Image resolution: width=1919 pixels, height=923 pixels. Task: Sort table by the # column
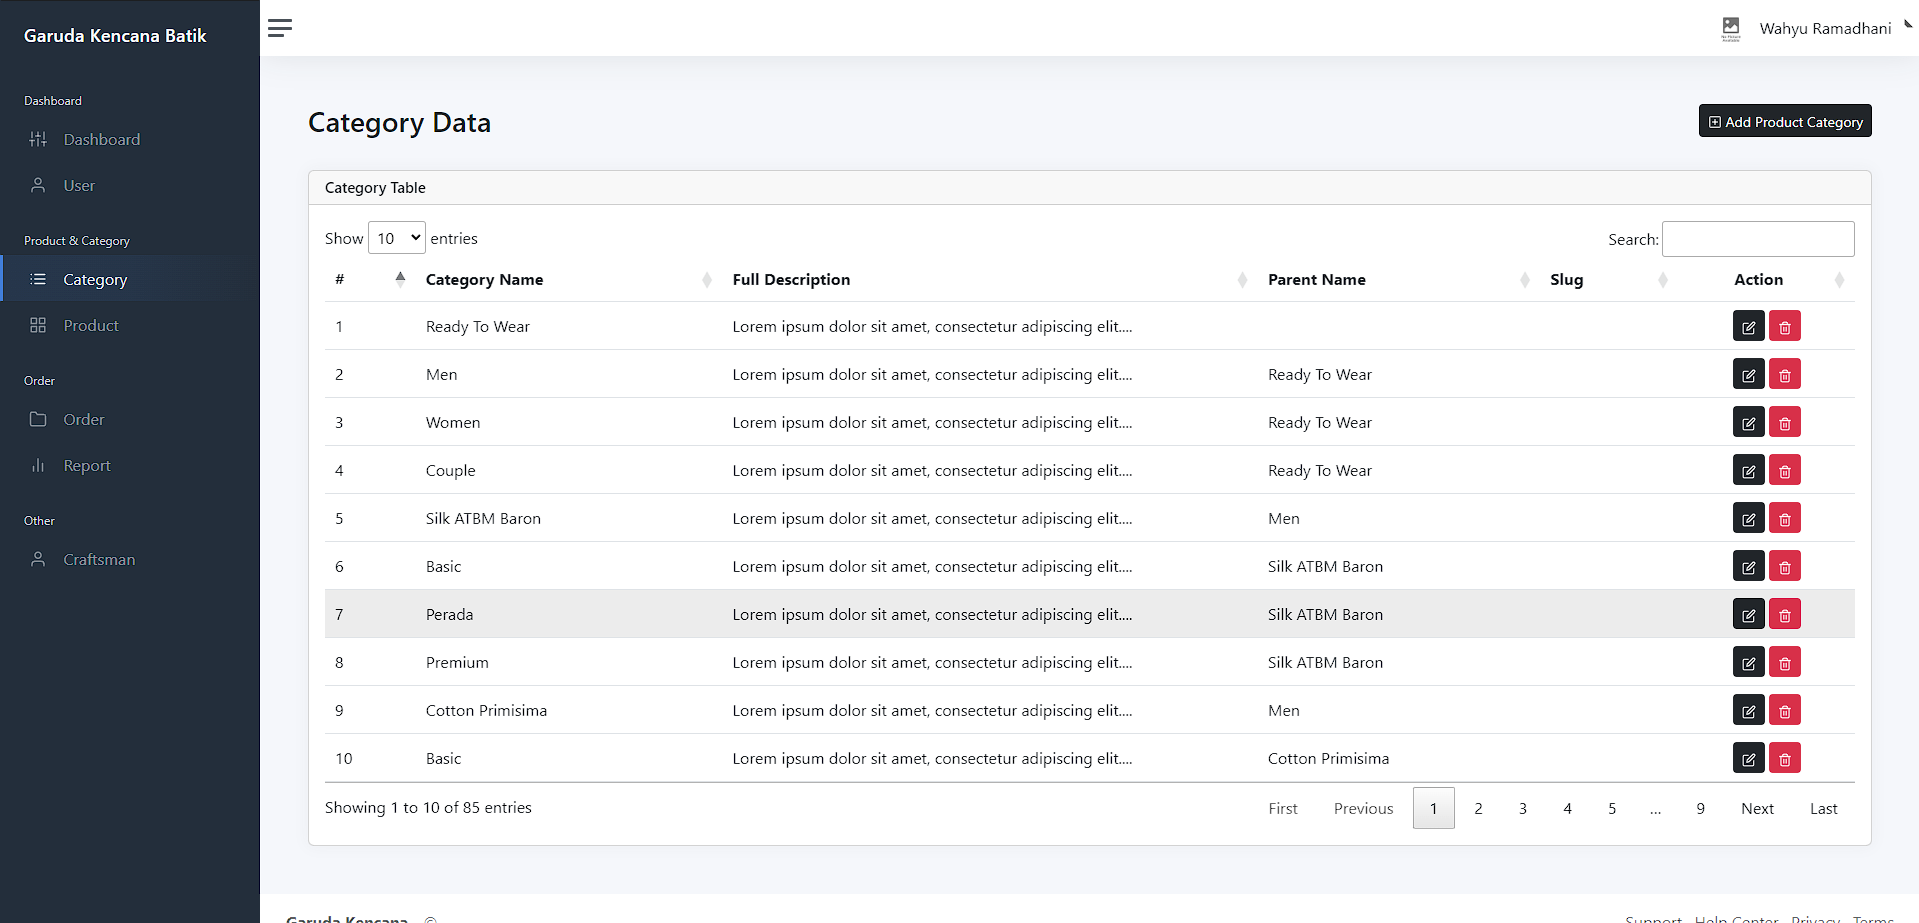click(340, 280)
